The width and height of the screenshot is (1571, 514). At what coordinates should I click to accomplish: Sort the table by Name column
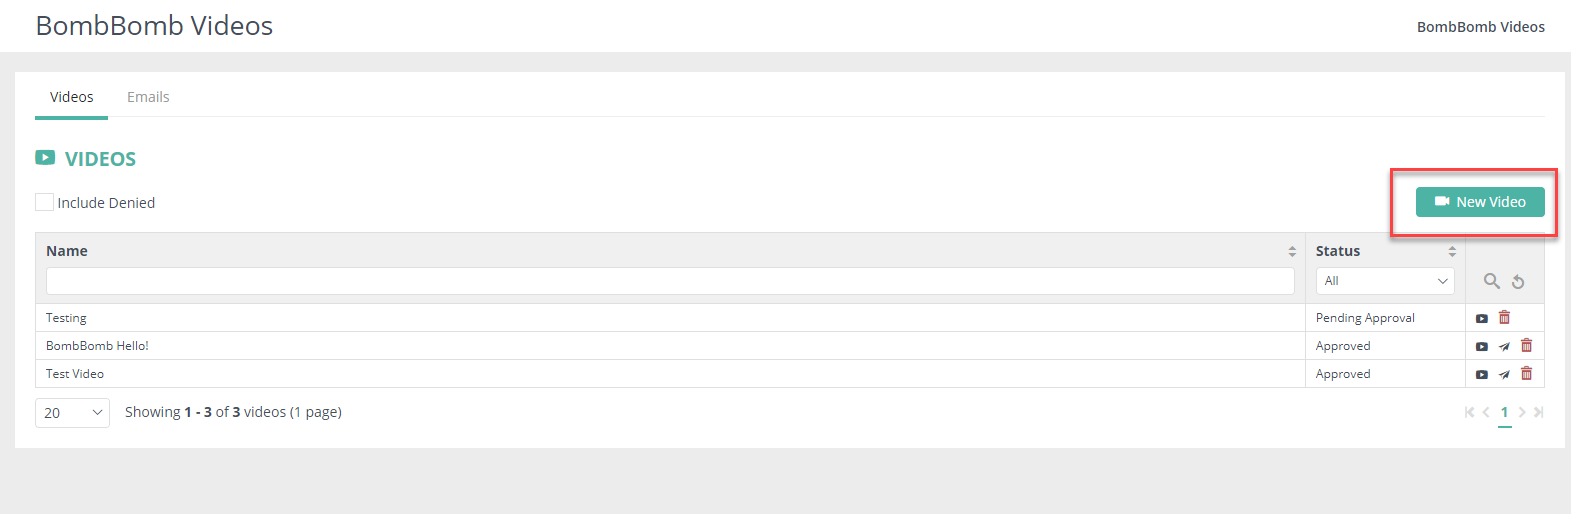tap(1292, 251)
